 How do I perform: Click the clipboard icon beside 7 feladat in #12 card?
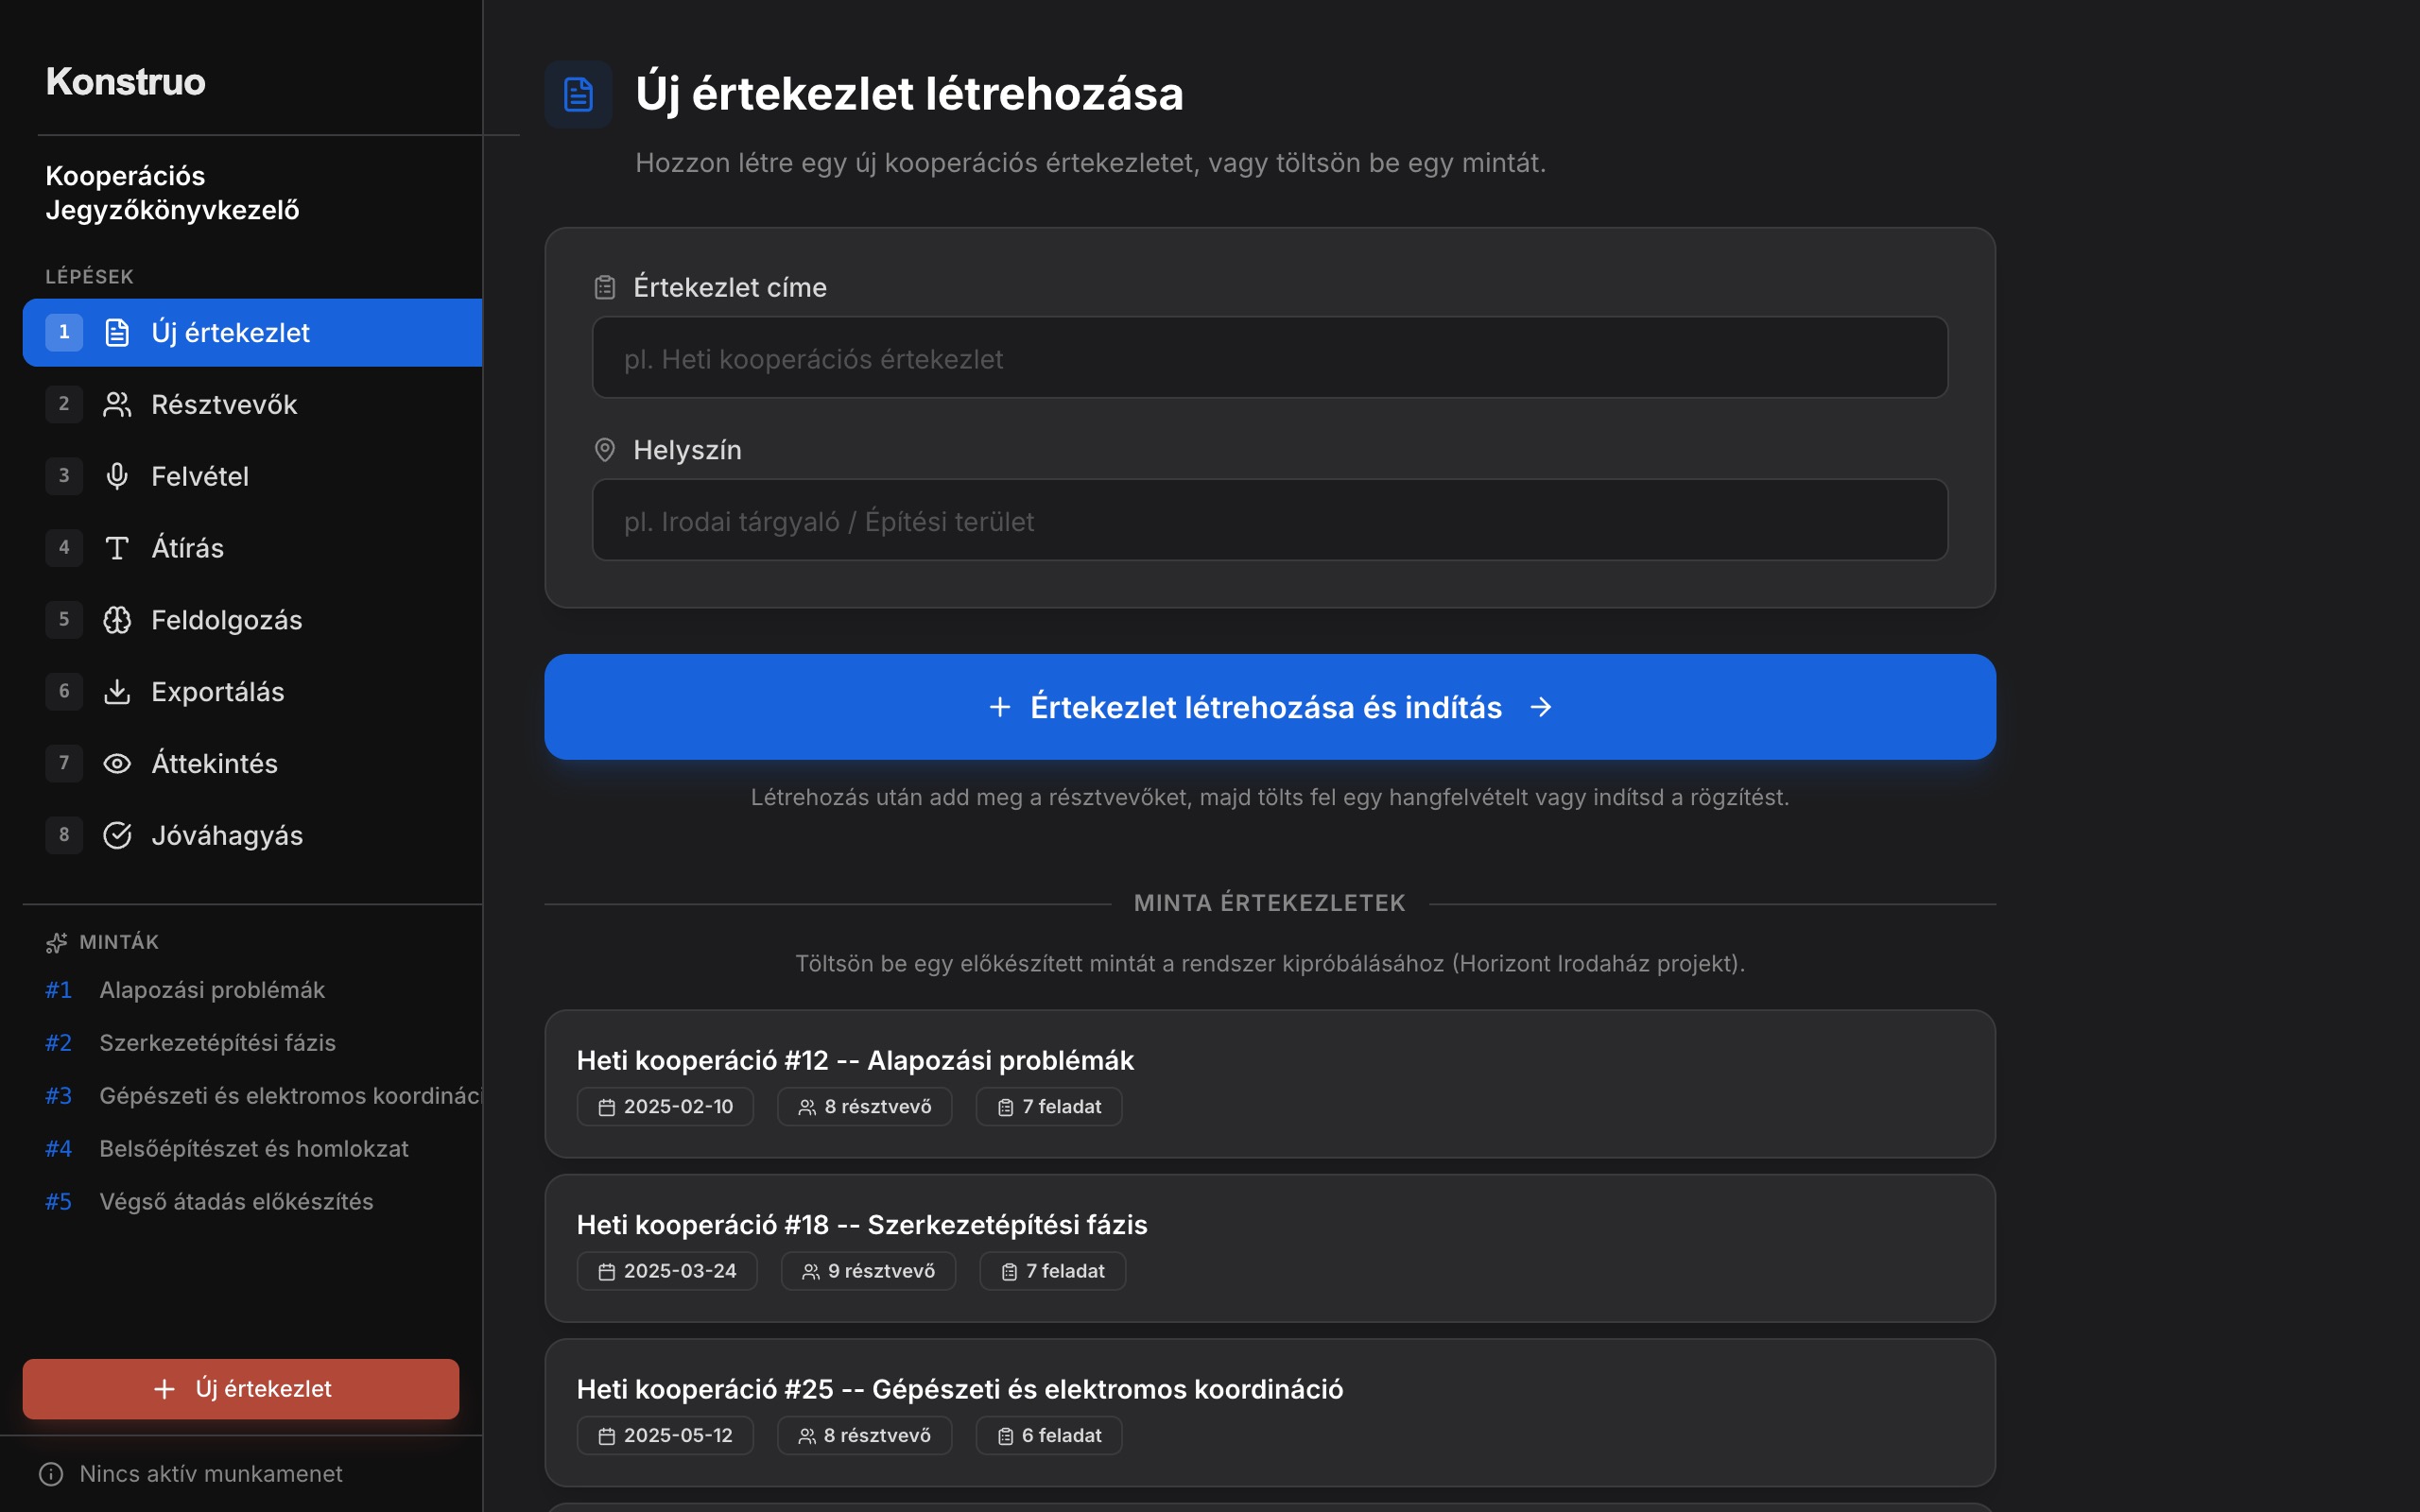pos(1006,1108)
